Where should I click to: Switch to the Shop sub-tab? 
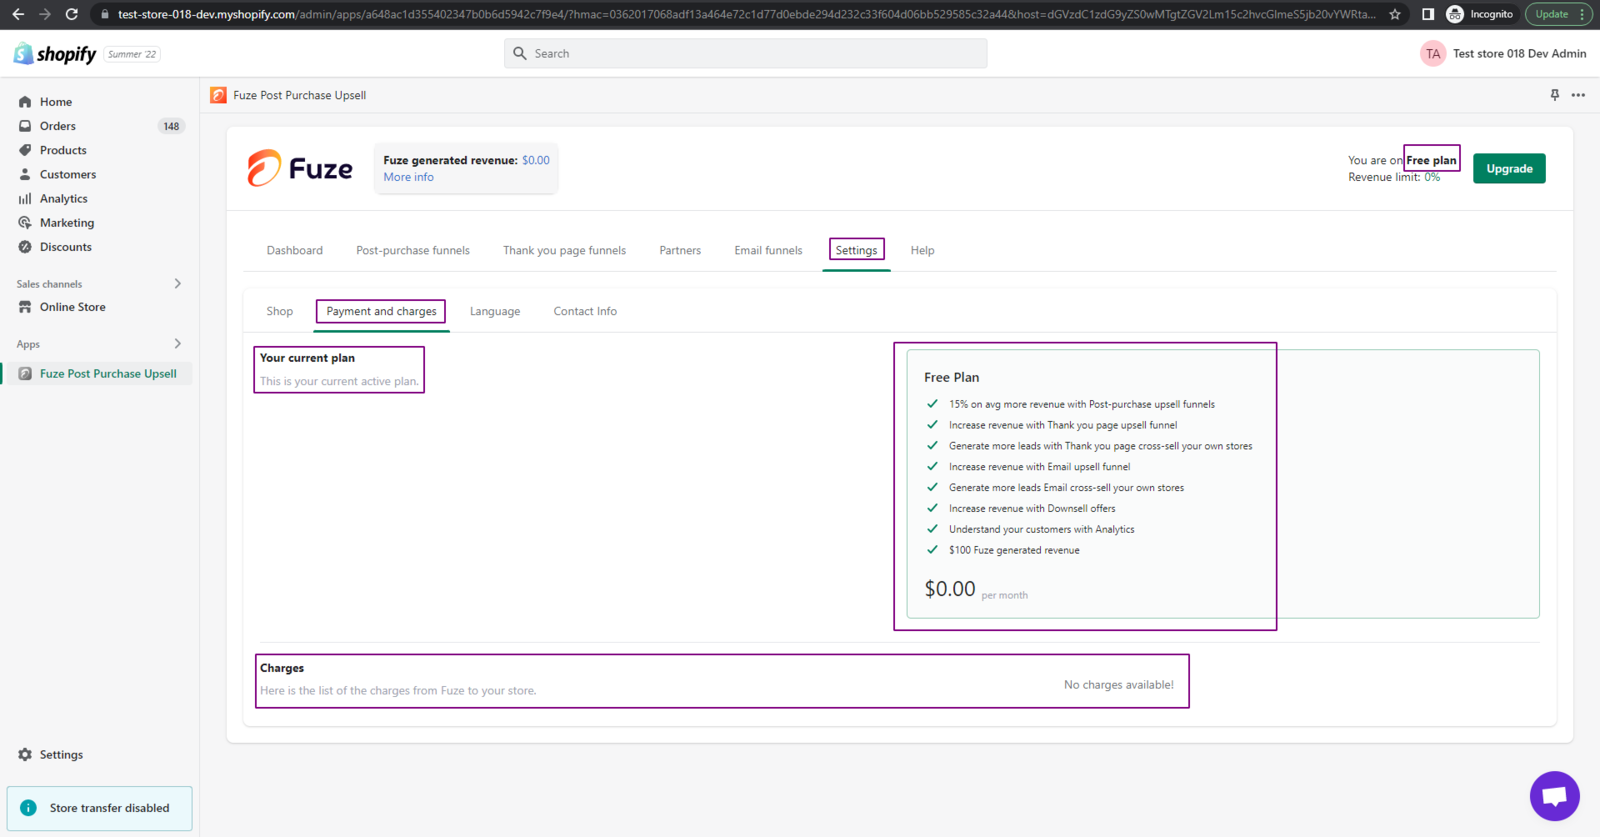(x=280, y=311)
